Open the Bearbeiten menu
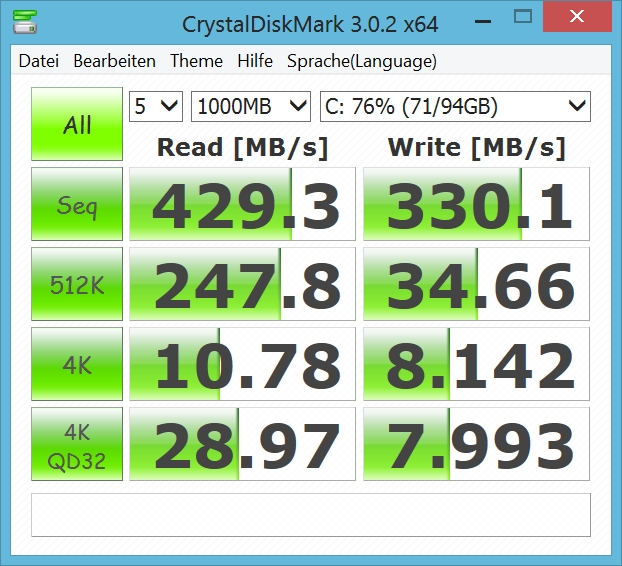The image size is (622, 566). (114, 61)
